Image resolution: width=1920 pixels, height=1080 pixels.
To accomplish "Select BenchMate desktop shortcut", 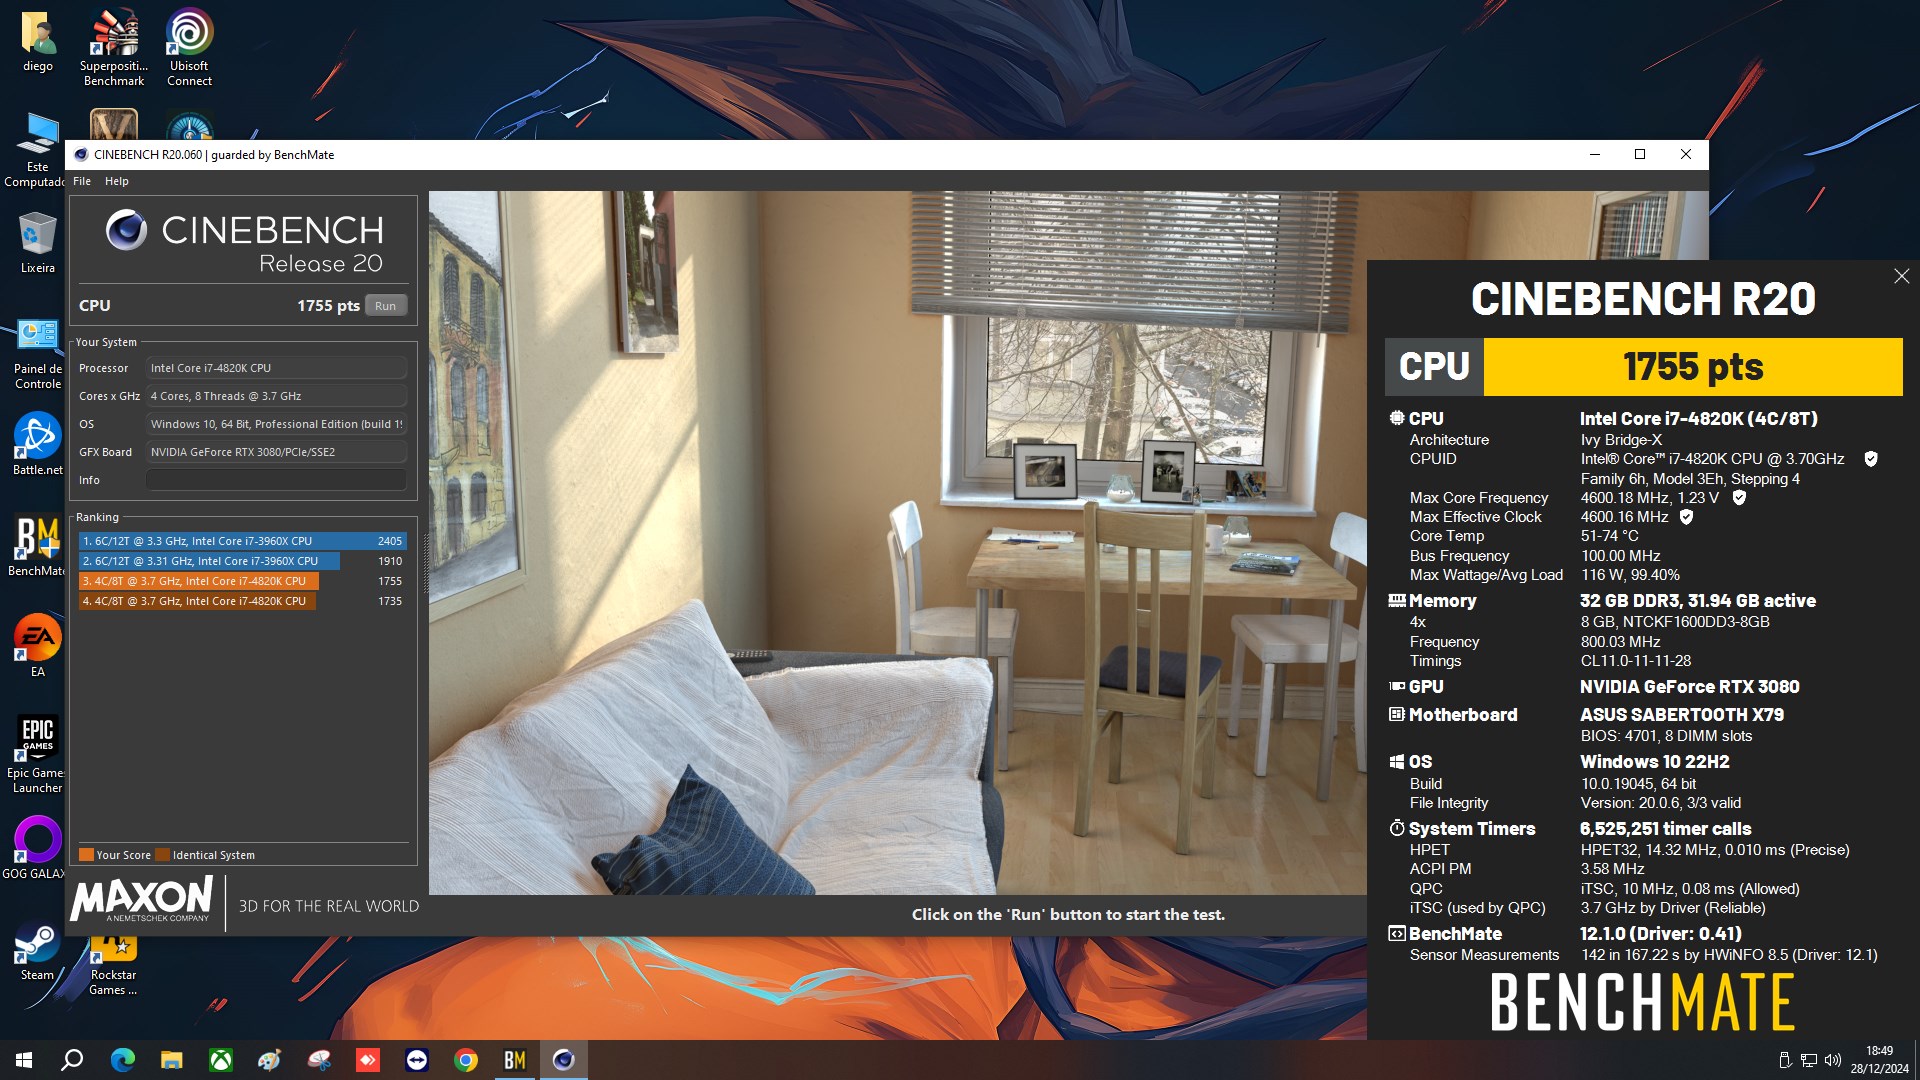I will (x=38, y=546).
